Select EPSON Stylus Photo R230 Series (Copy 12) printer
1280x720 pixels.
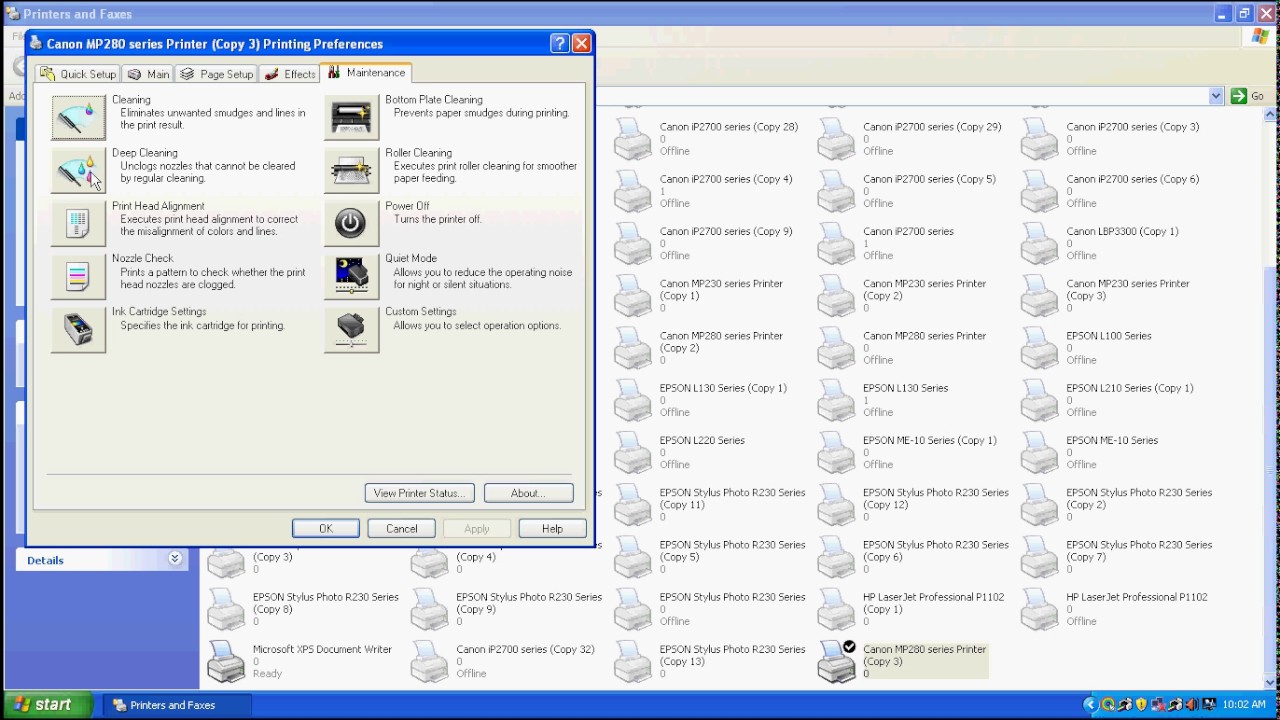pos(914,504)
